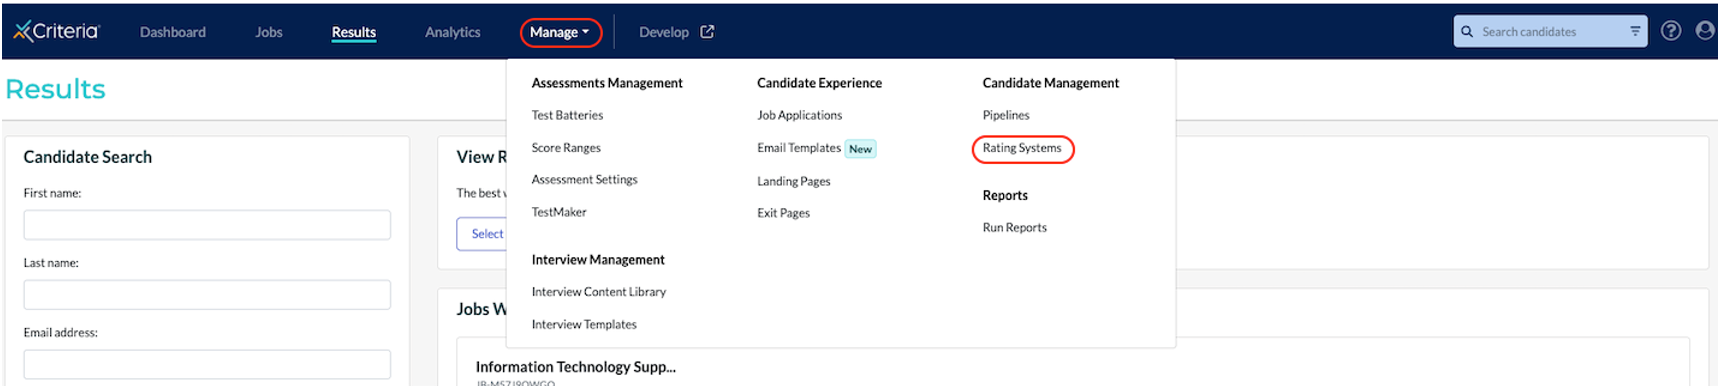Open Interview Content Library
The image size is (1718, 386).
[598, 292]
